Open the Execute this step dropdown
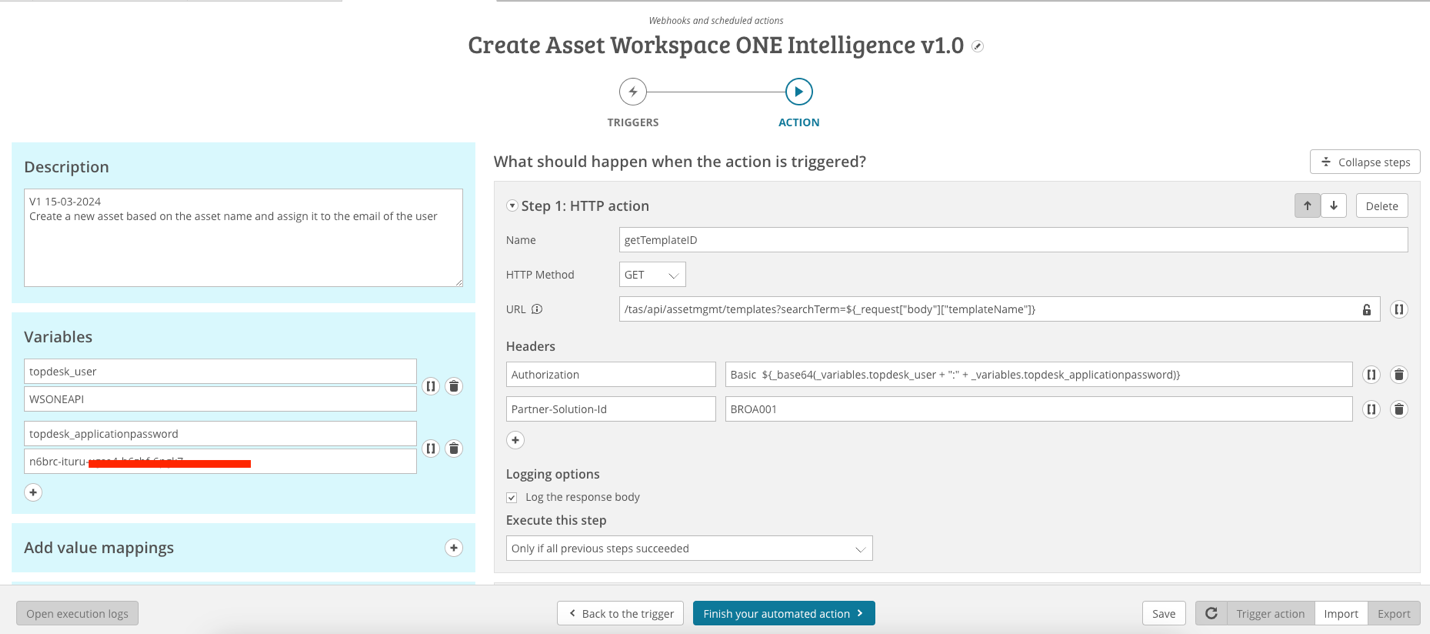This screenshot has height=634, width=1430. click(x=689, y=548)
